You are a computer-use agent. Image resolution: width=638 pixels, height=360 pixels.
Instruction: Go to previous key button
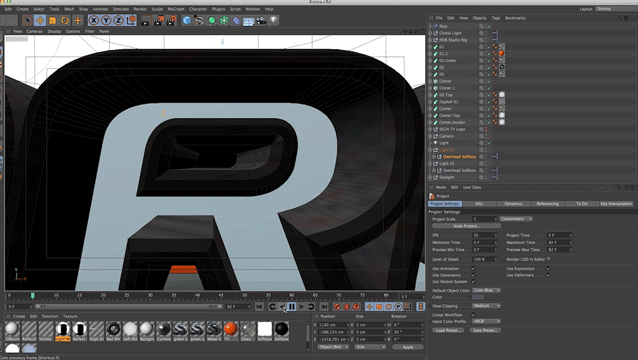click(x=272, y=307)
